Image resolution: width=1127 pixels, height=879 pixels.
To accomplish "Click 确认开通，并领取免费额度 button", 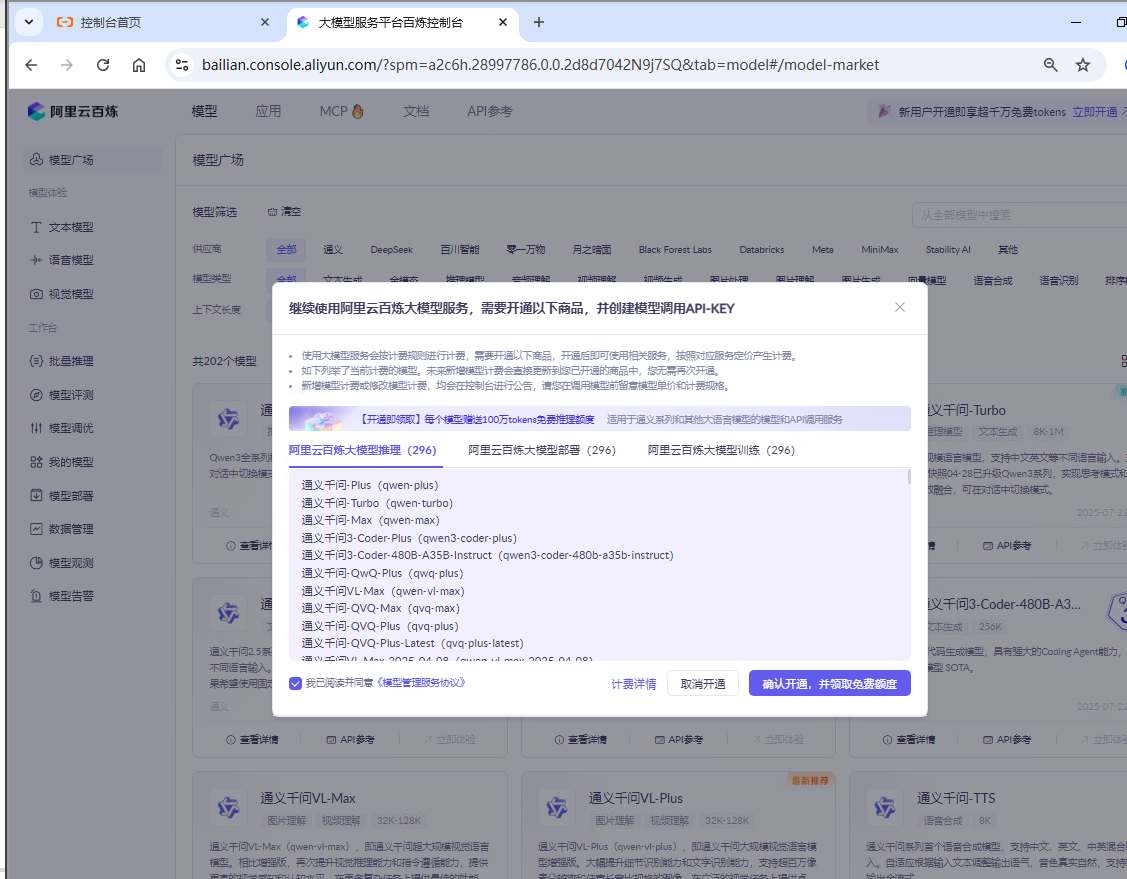I will tap(829, 684).
